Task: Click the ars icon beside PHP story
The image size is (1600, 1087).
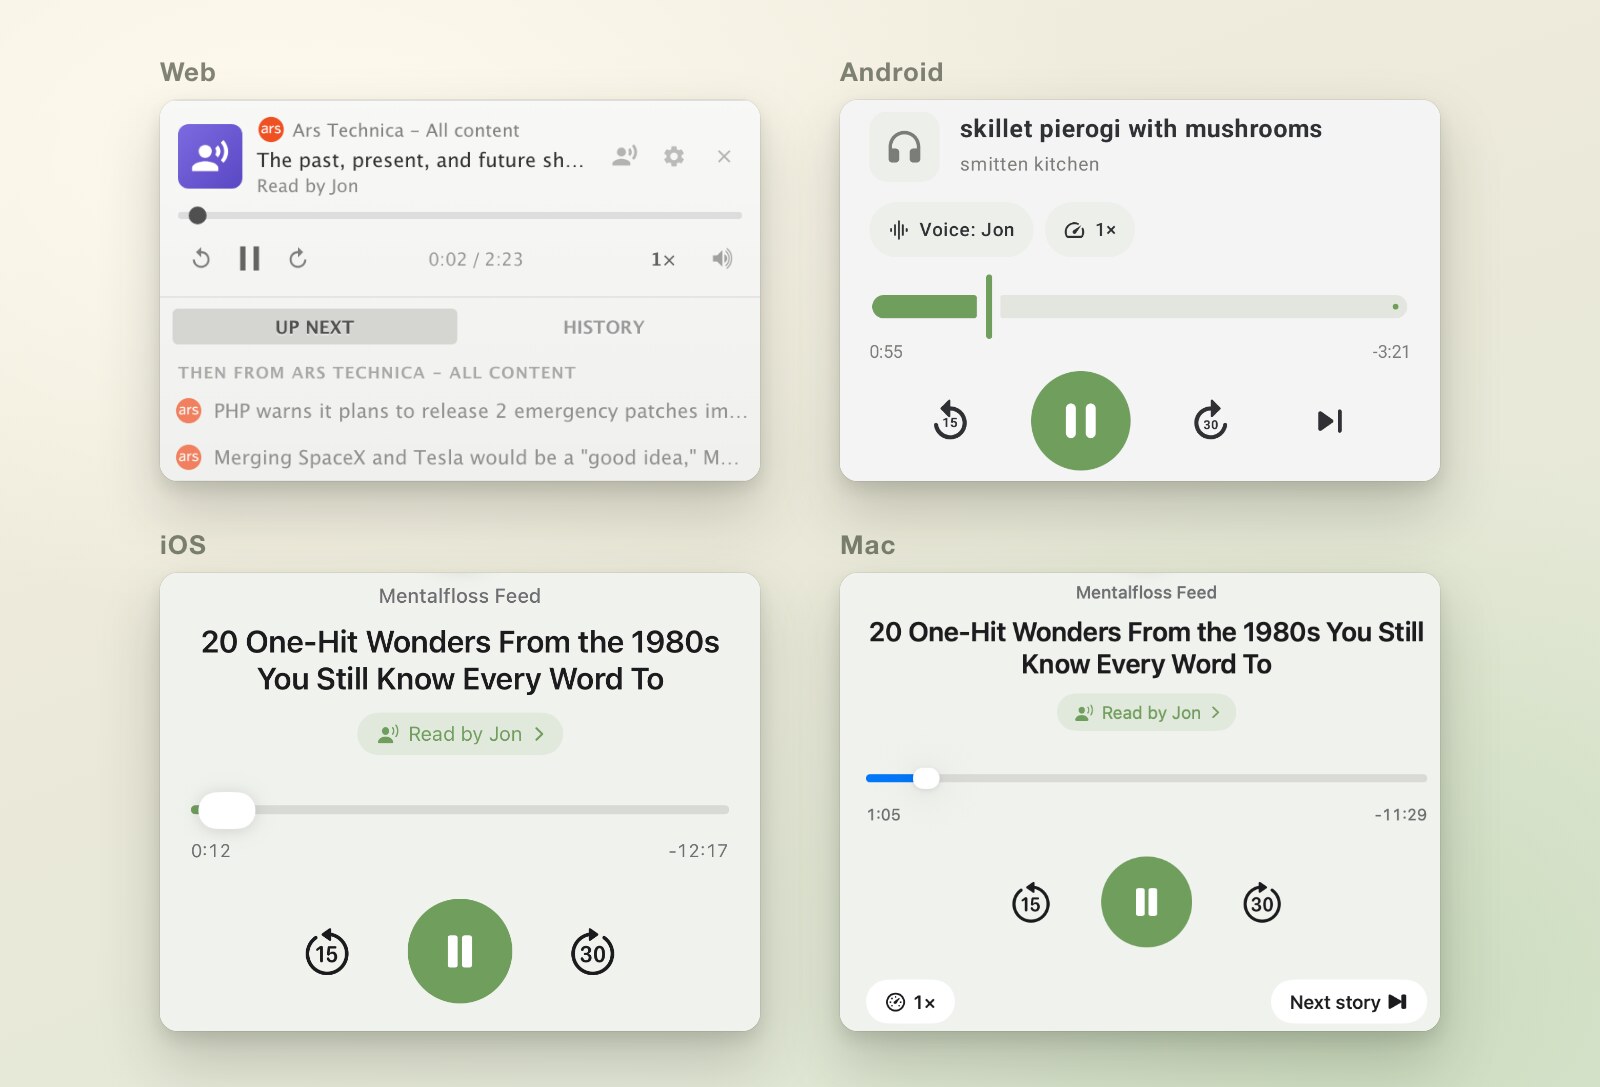Action: pos(189,410)
